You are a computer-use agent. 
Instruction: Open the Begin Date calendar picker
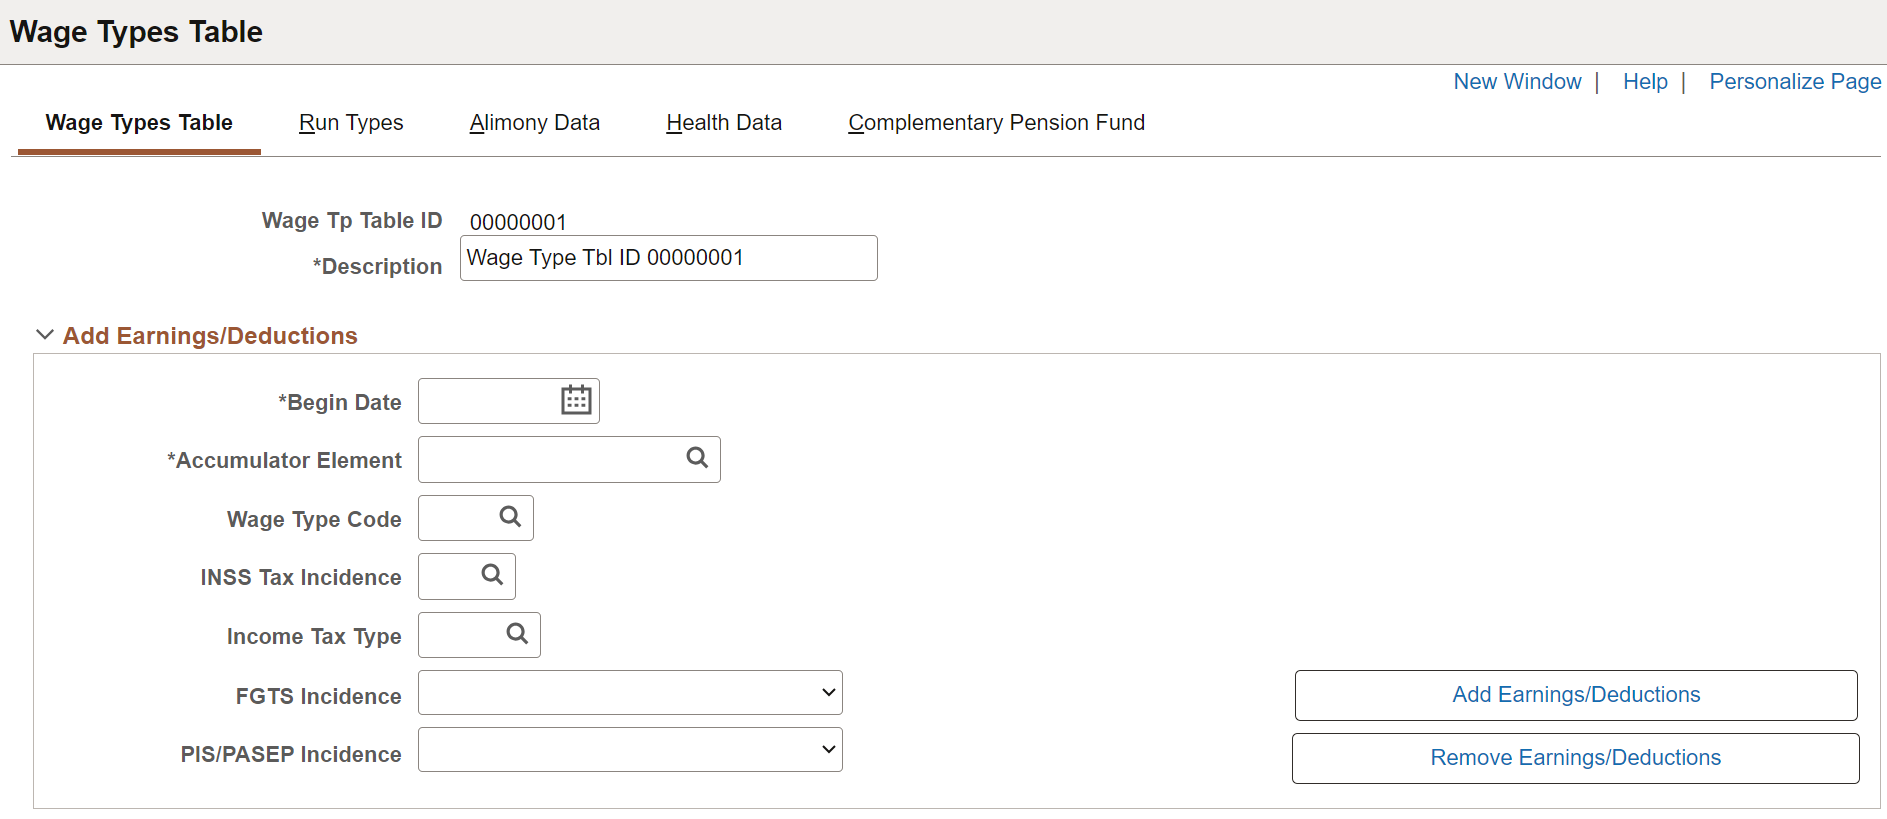tap(576, 400)
